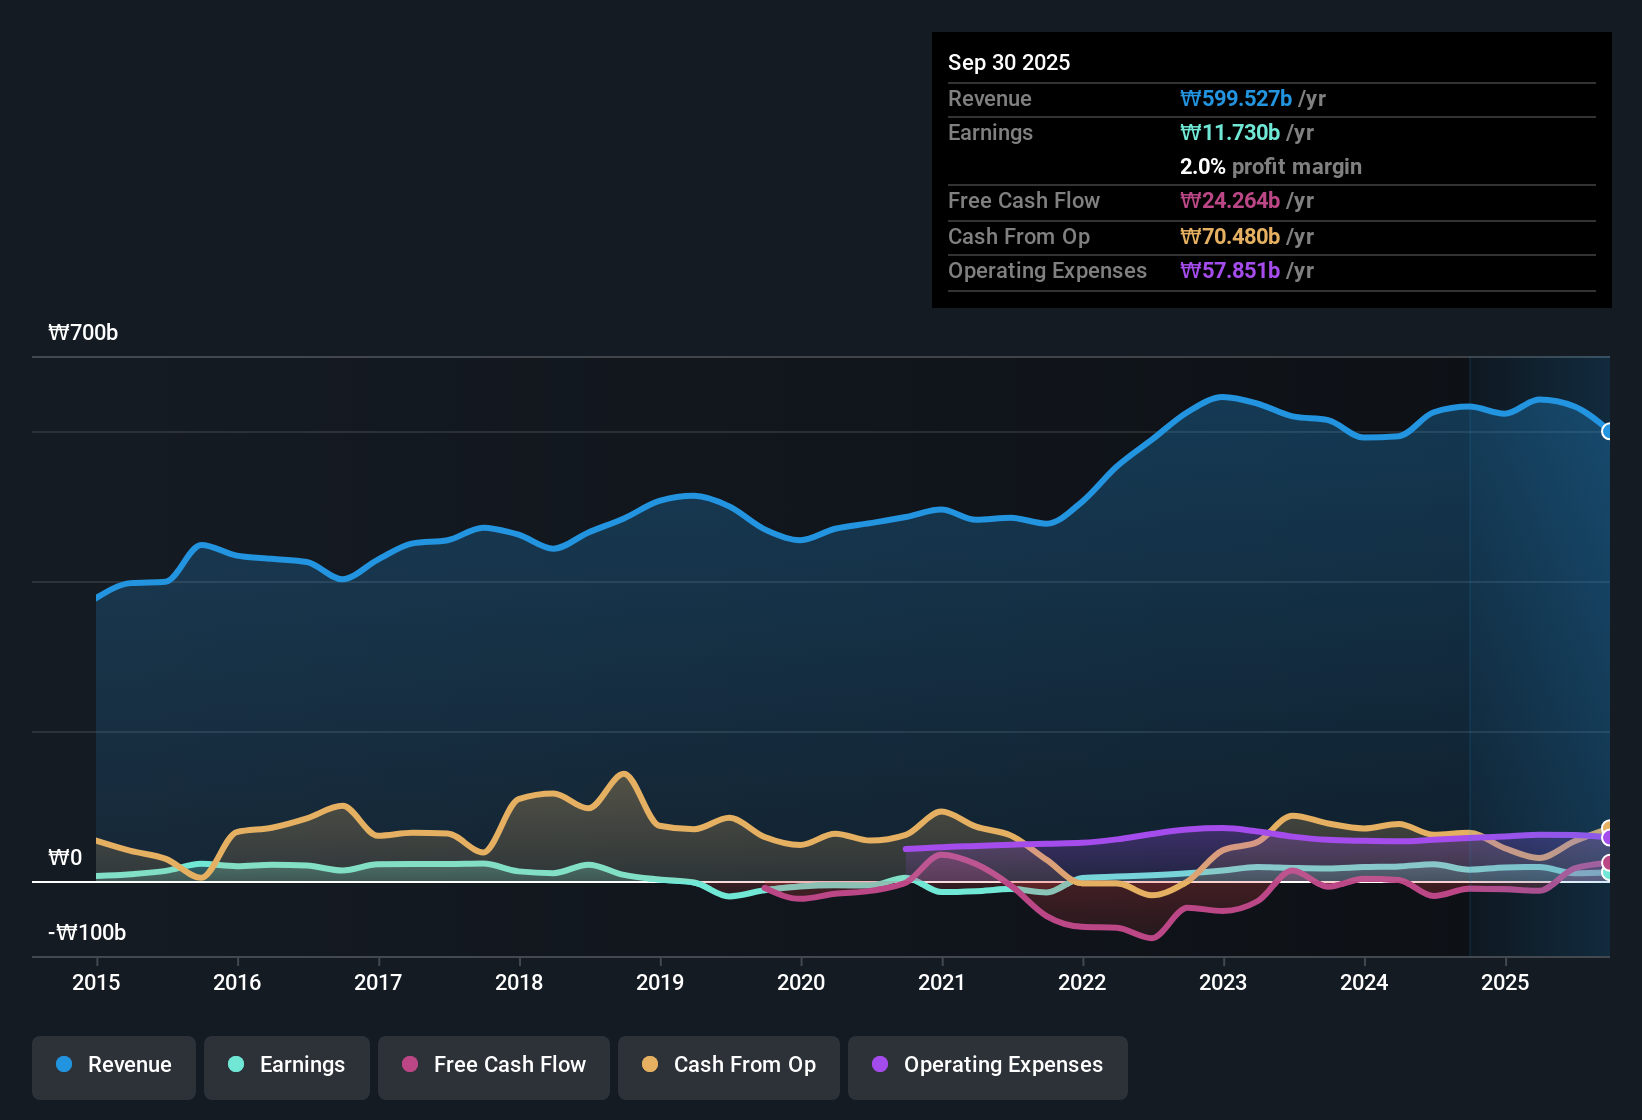Hide the Free Cash Flow series via legend
This screenshot has height=1120, width=1642.
pos(493,1065)
